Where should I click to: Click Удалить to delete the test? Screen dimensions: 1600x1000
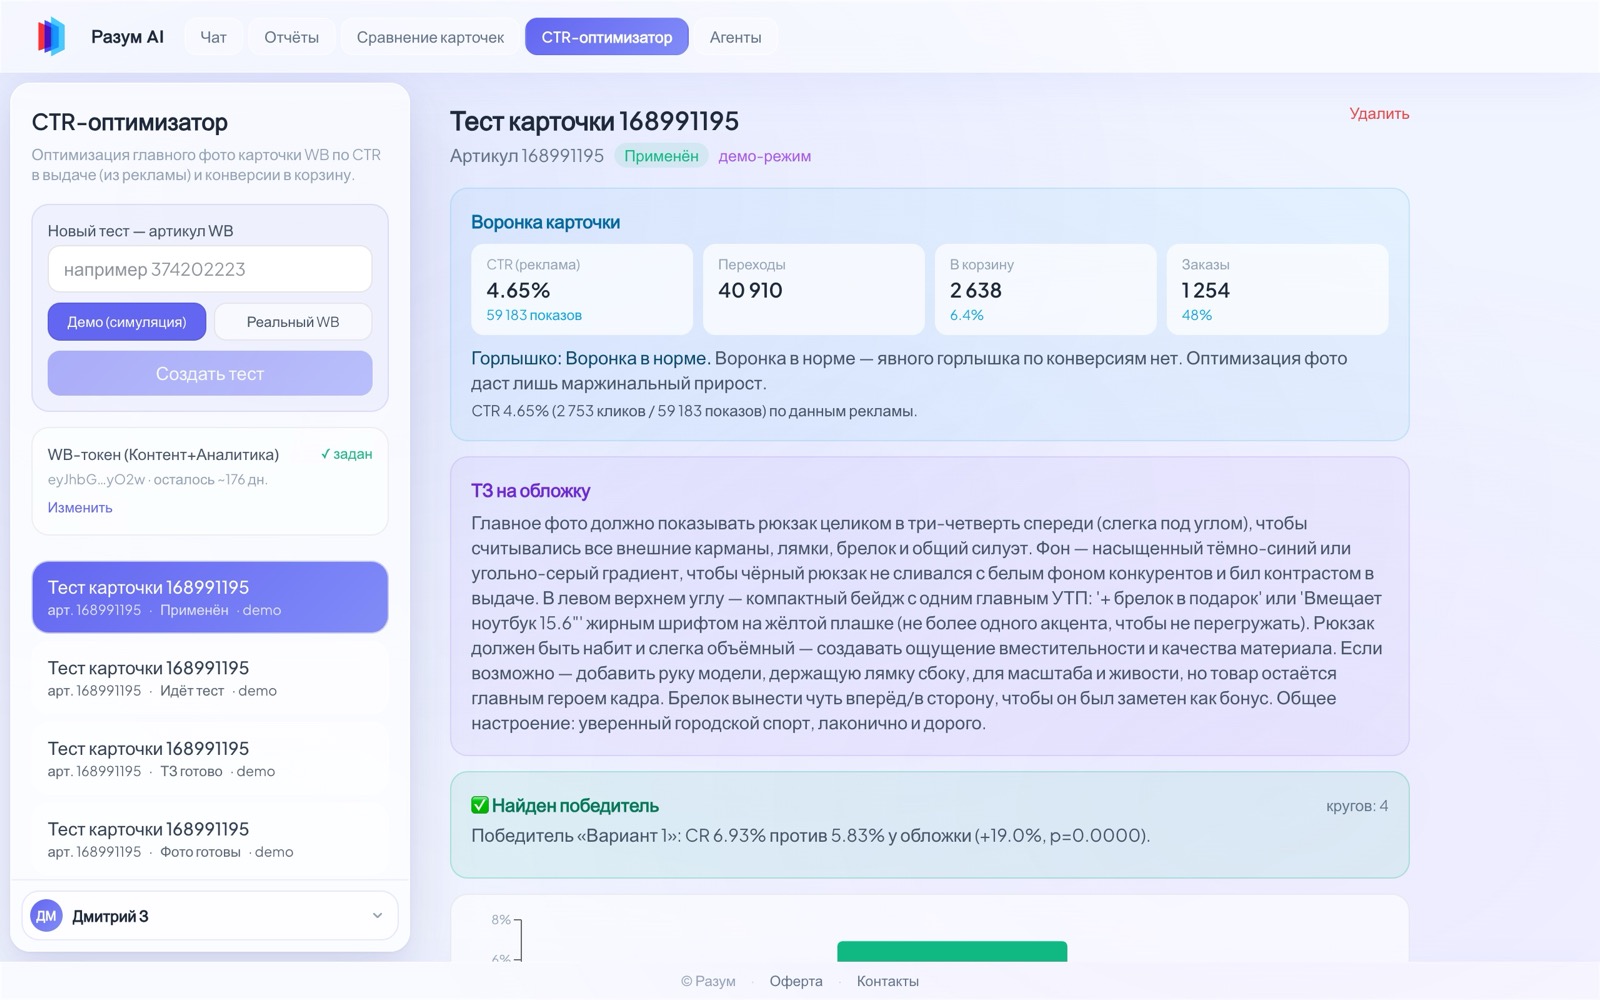pyautogui.click(x=1379, y=113)
